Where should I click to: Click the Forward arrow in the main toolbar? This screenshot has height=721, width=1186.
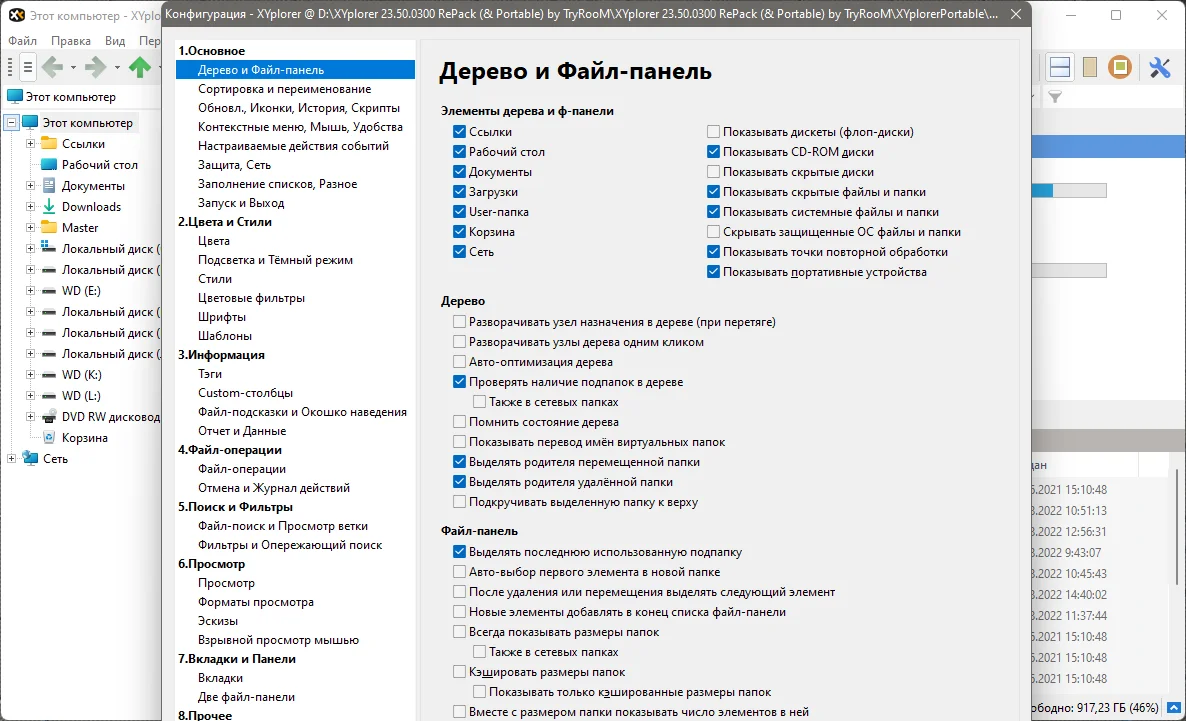[95, 67]
